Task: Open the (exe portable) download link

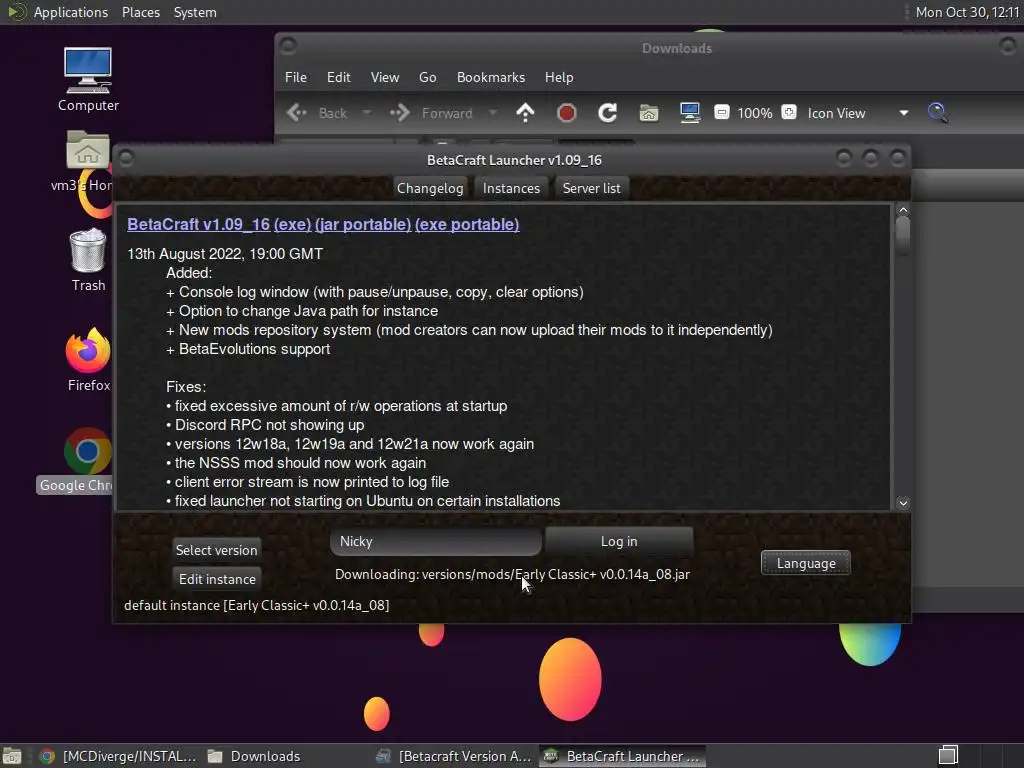Action: click(467, 224)
